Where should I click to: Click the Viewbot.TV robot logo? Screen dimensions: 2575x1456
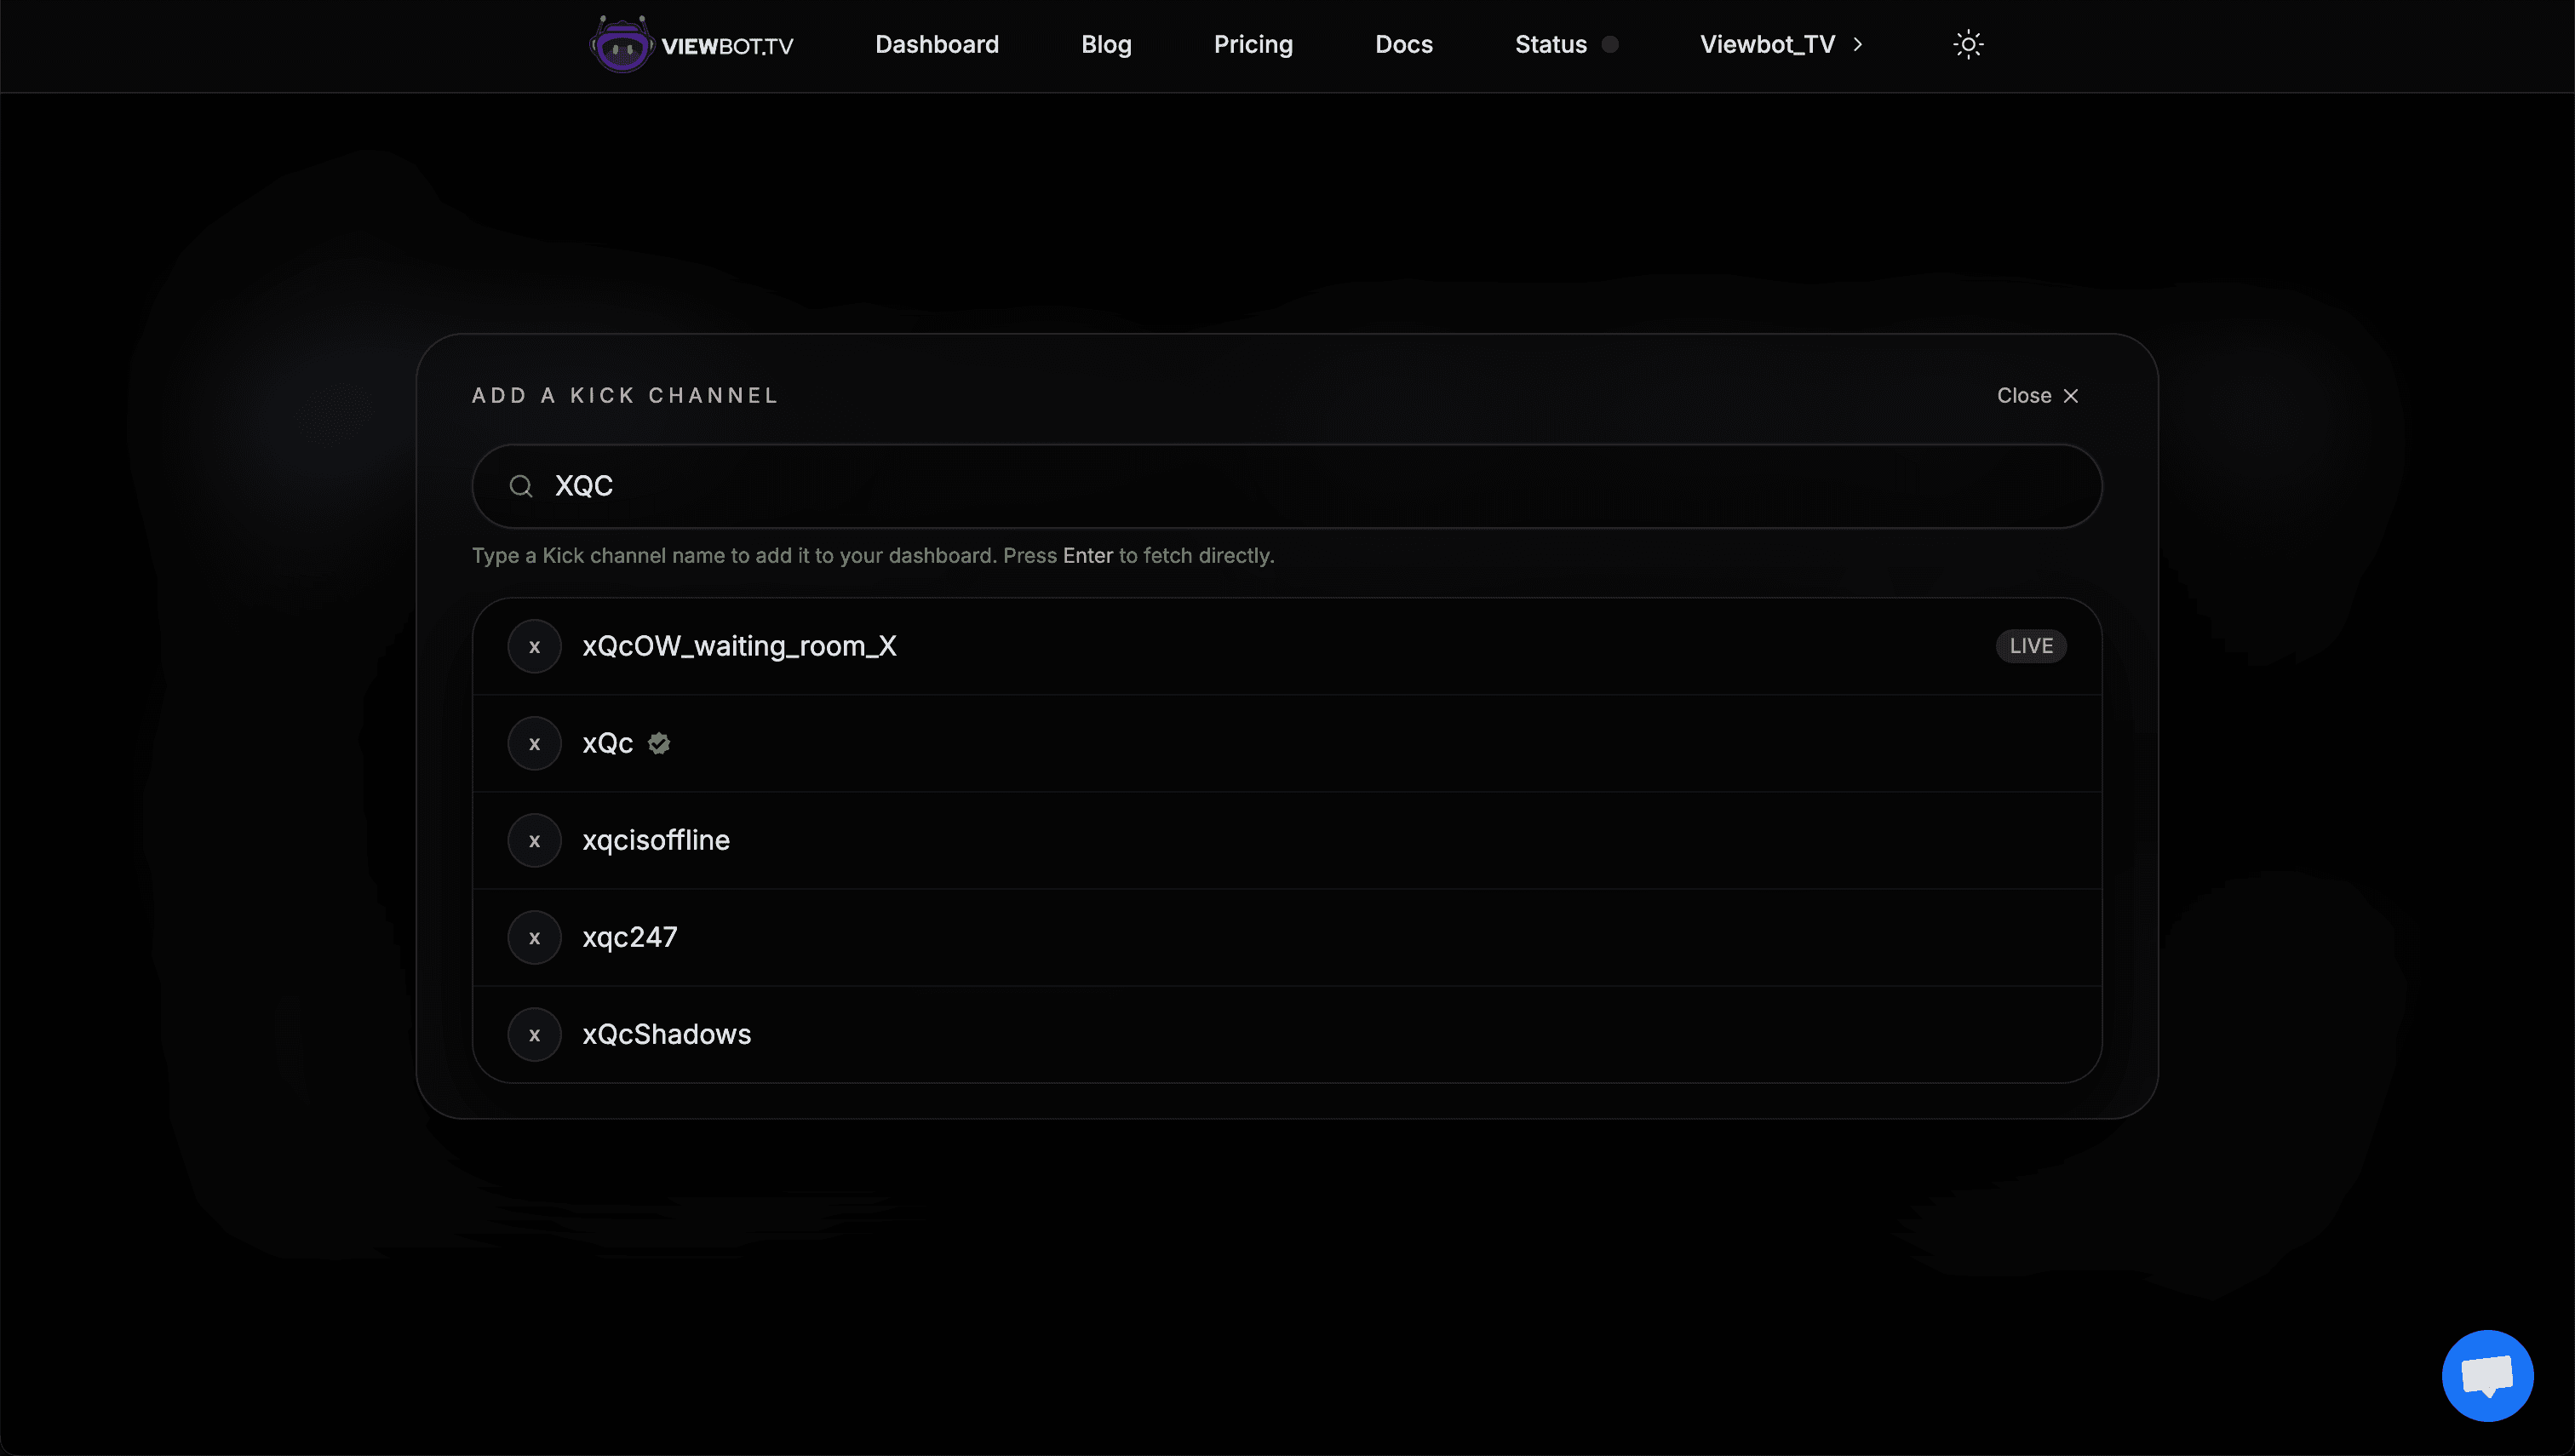point(621,45)
